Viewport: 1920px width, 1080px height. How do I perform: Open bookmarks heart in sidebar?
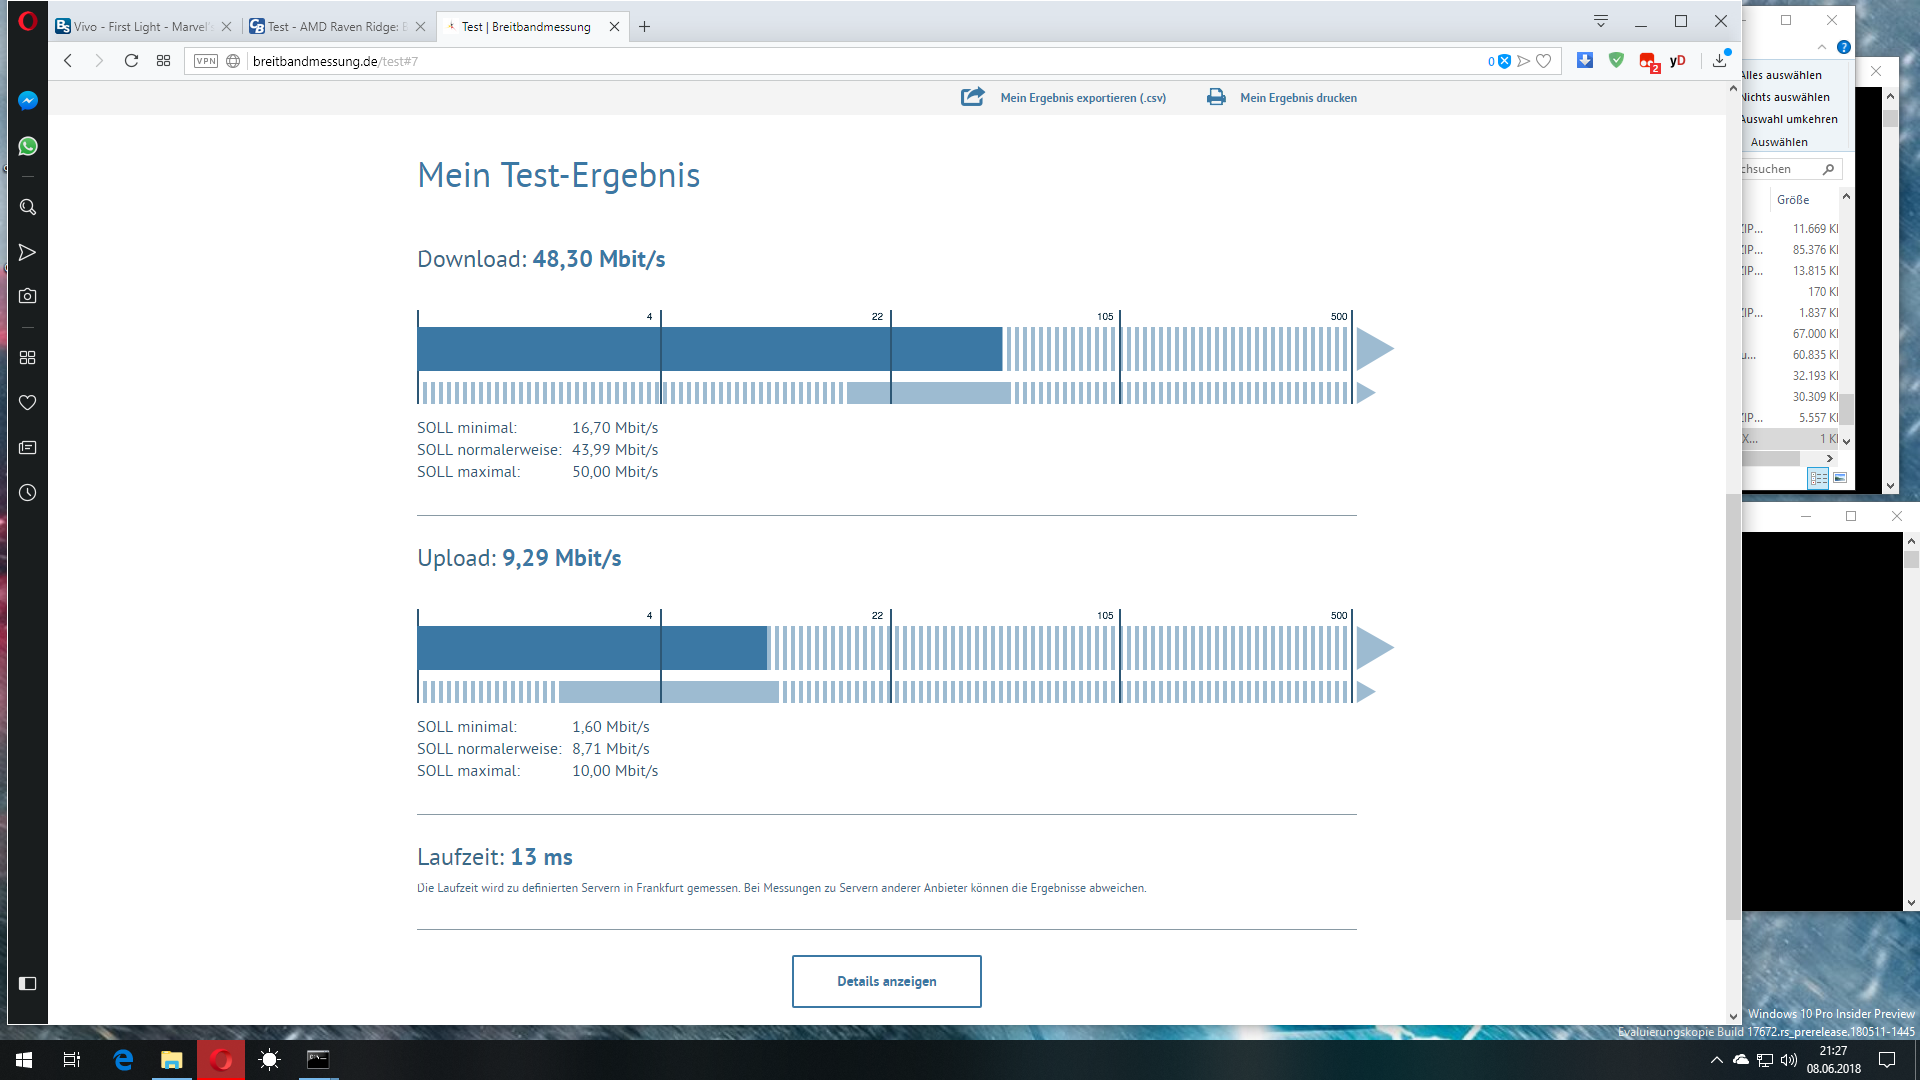click(x=28, y=402)
